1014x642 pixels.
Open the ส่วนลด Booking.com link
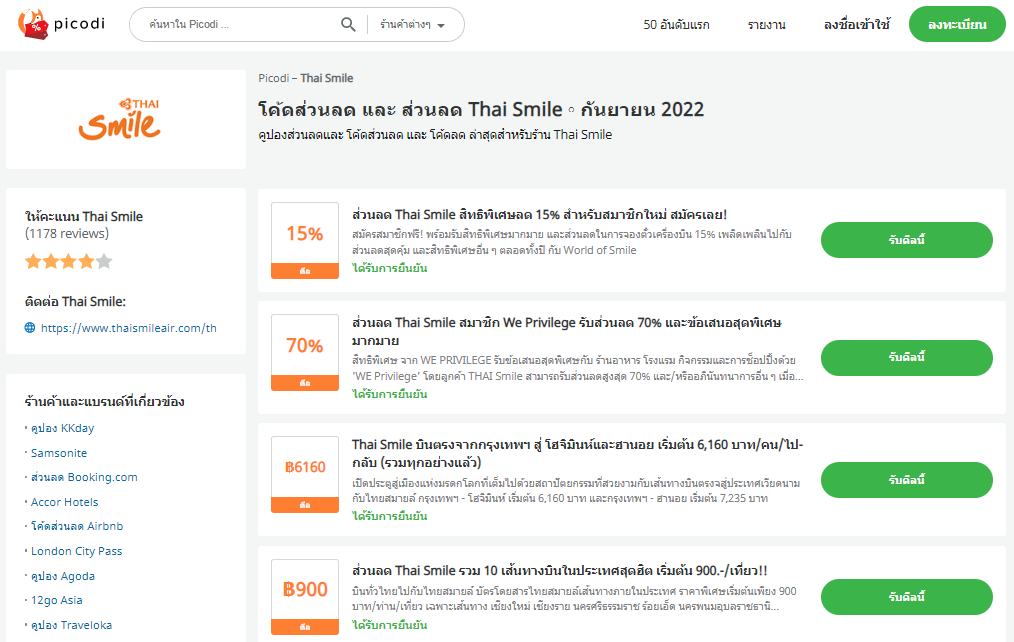(84, 477)
